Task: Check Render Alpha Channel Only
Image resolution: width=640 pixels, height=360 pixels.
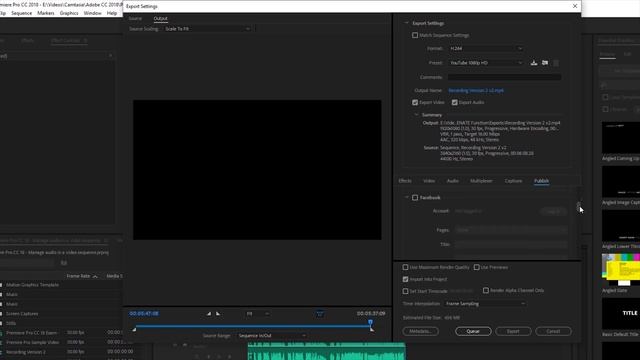Action: (486, 290)
